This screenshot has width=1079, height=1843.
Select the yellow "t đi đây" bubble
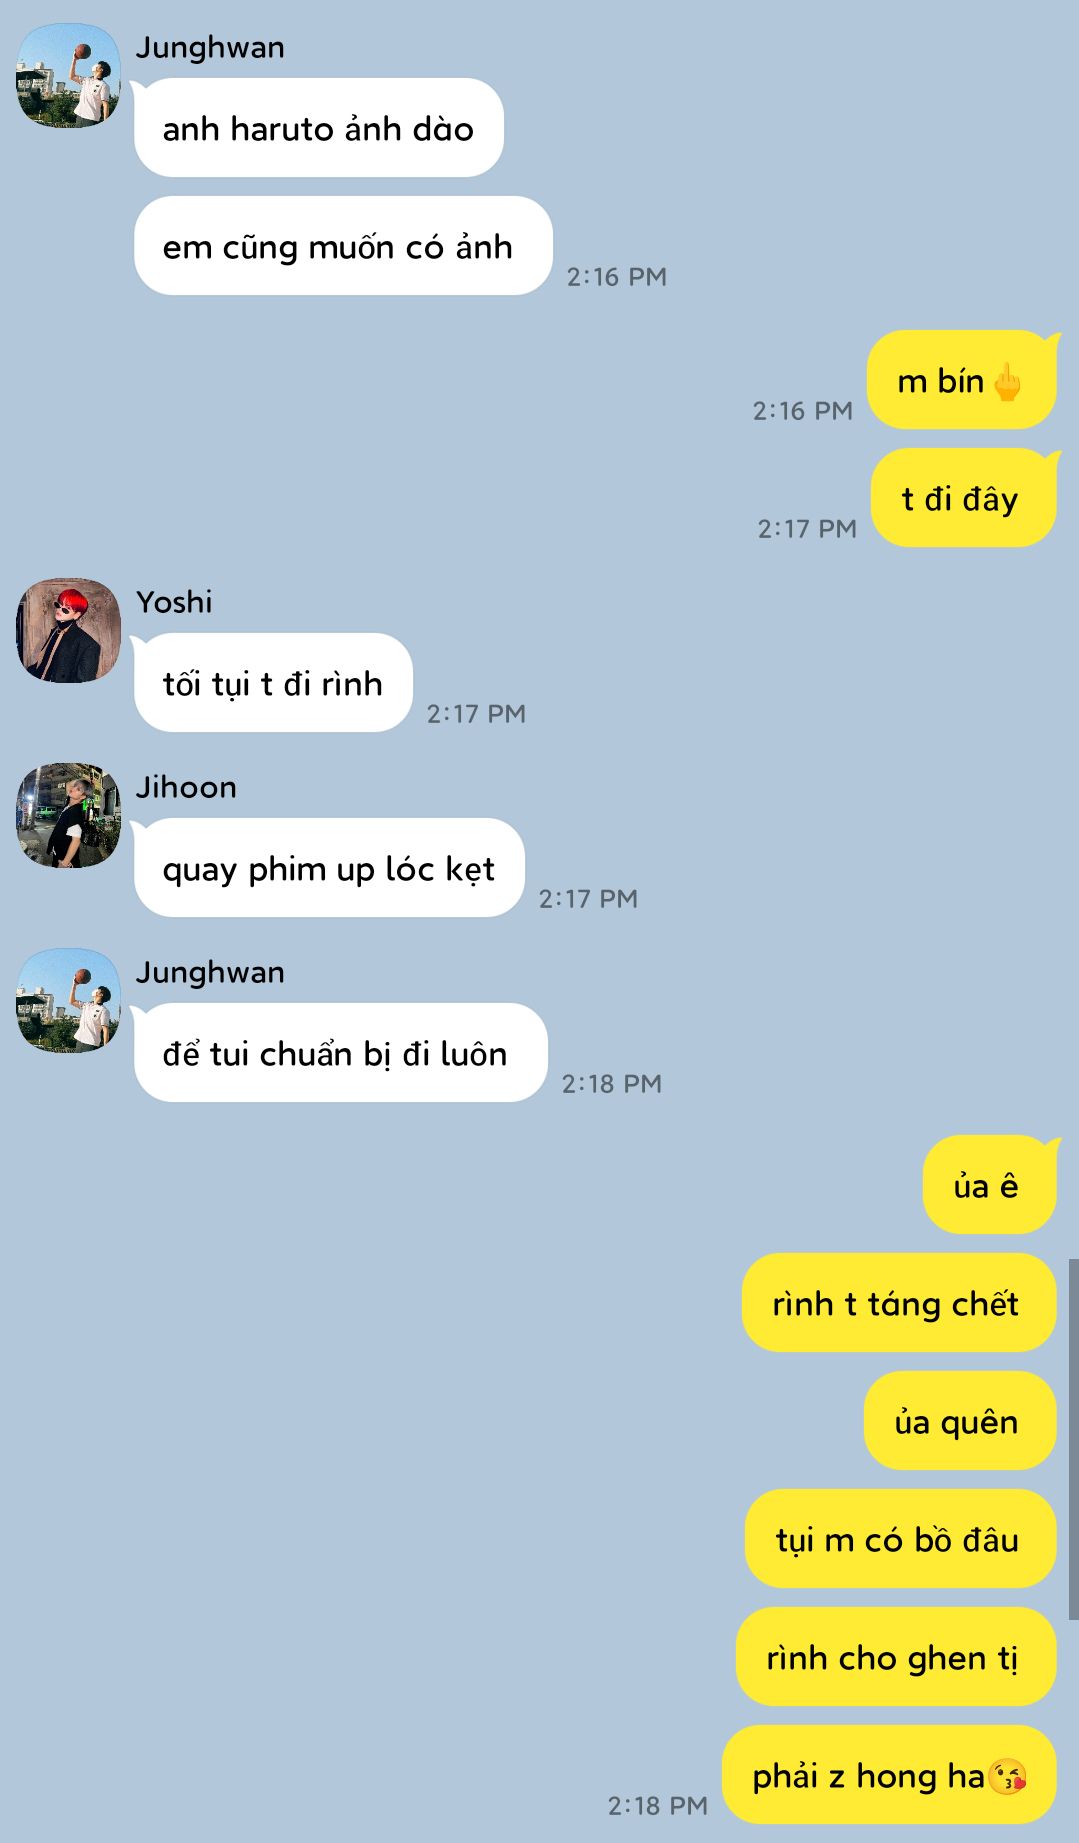coord(963,498)
